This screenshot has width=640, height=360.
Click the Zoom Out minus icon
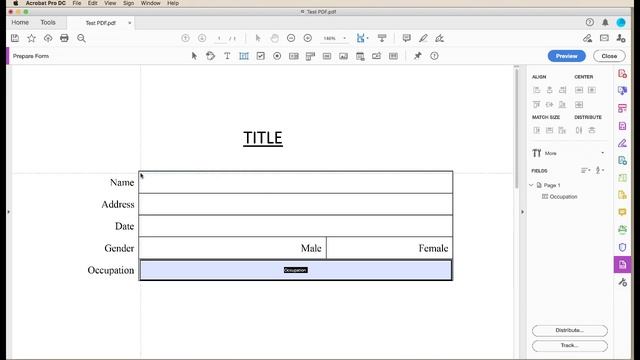[x=291, y=38]
